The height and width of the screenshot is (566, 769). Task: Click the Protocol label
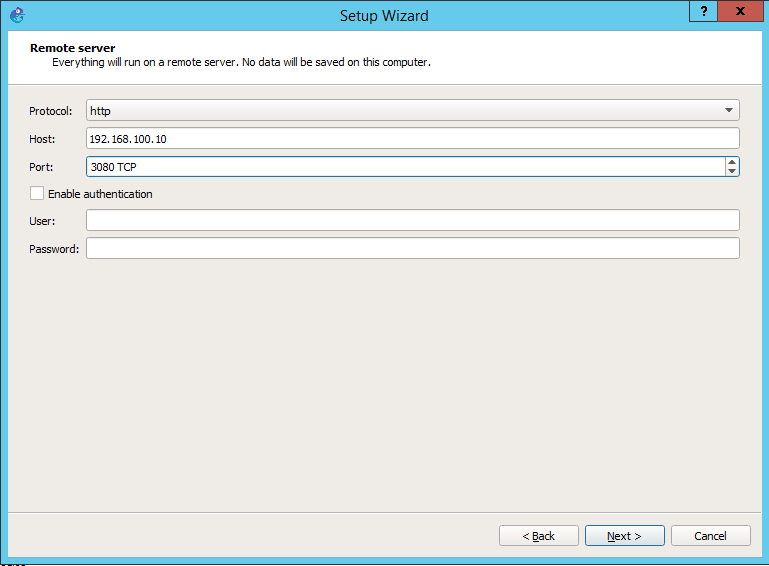(51, 111)
